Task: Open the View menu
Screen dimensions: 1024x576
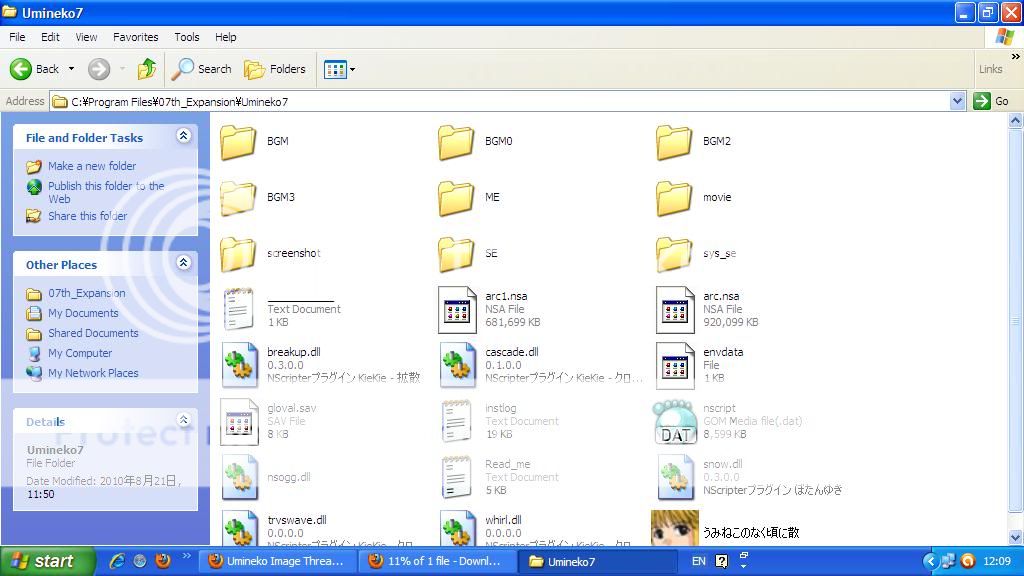Action: click(x=86, y=37)
